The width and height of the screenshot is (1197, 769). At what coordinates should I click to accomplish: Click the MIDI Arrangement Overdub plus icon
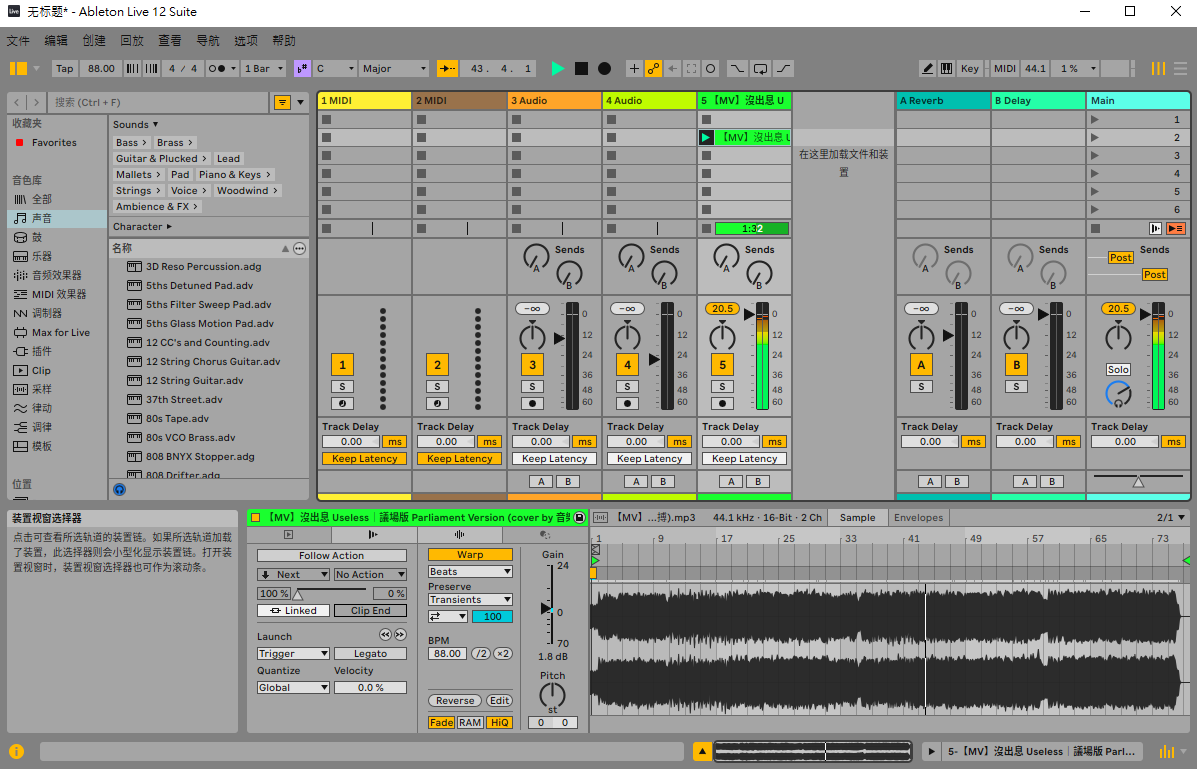(634, 69)
